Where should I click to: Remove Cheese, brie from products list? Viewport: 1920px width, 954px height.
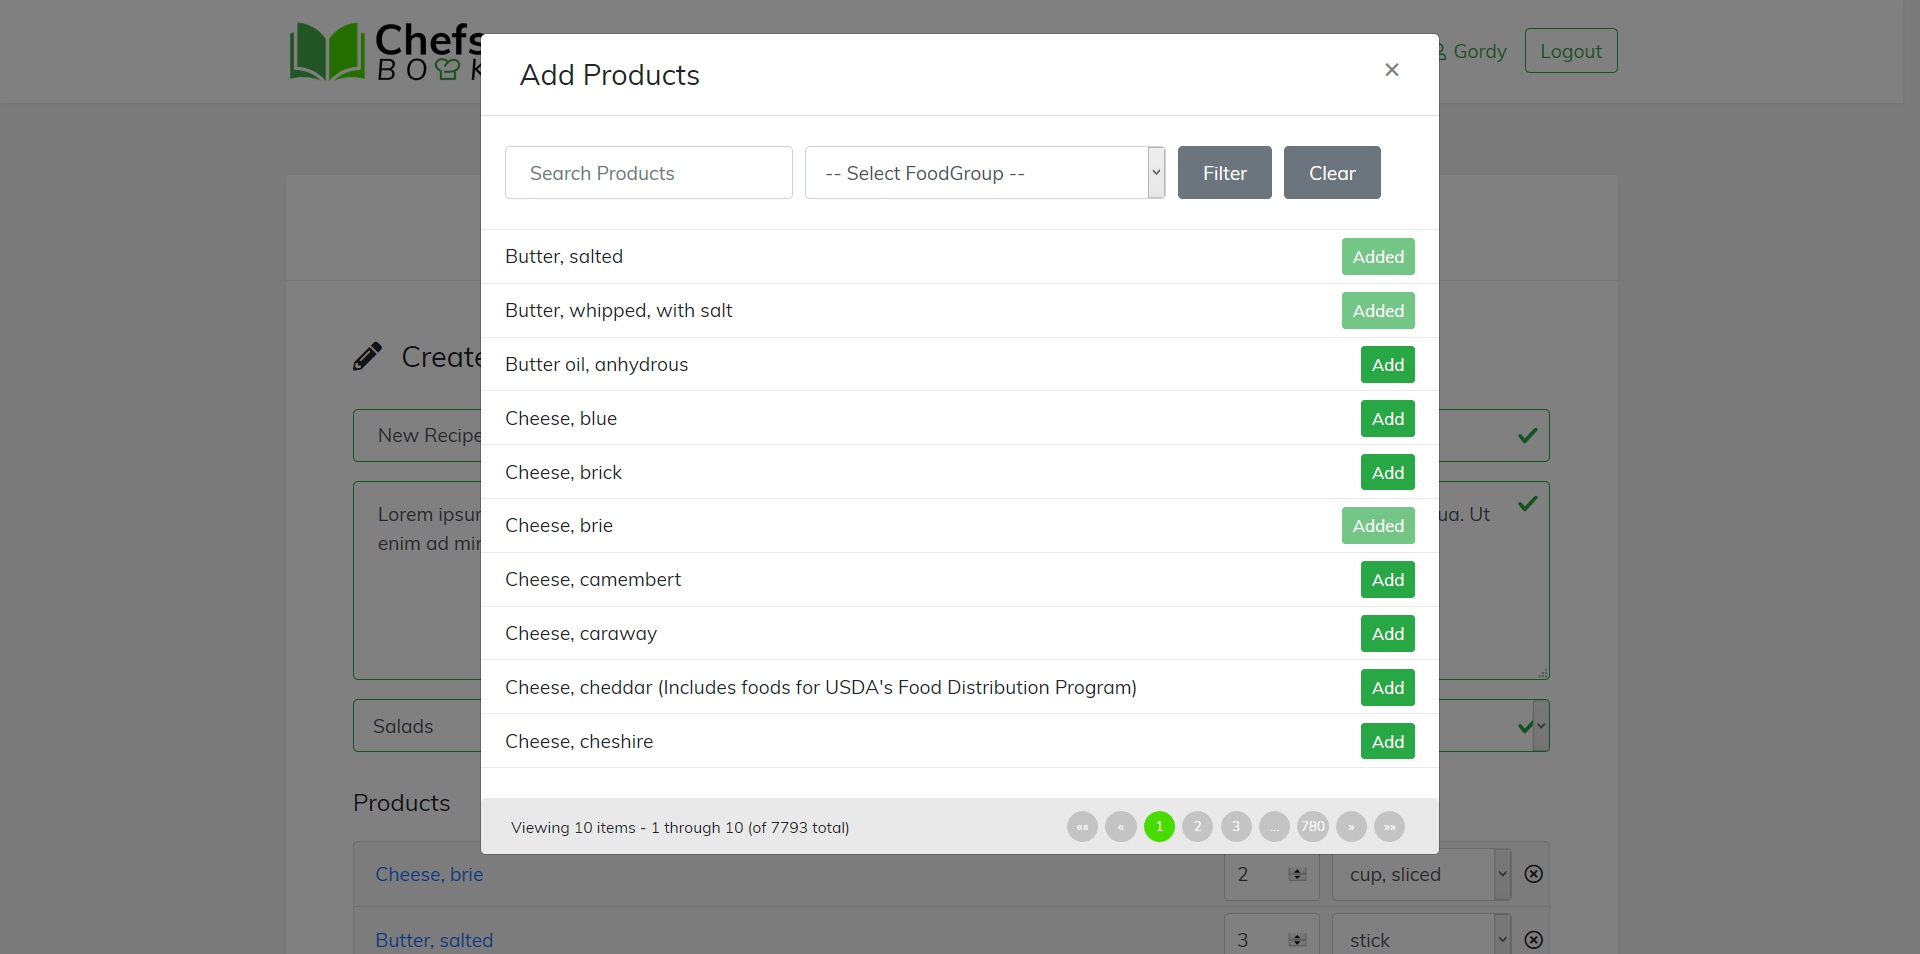[x=1533, y=874]
